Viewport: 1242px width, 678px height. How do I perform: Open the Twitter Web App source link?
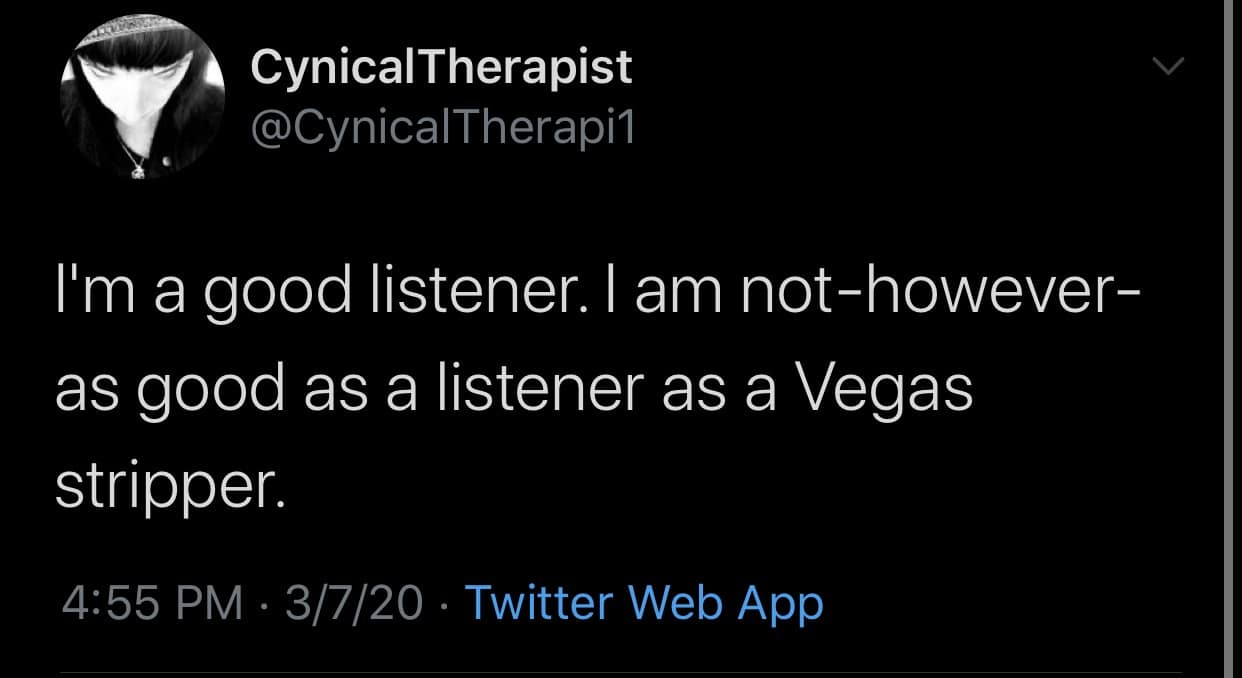[644, 603]
